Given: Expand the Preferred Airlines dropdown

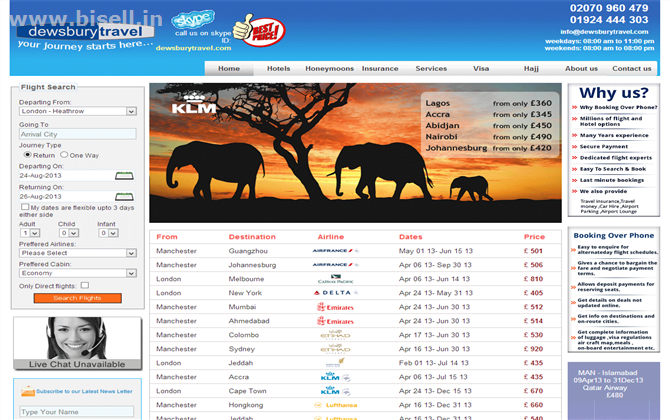Looking at the screenshot, I should (x=78, y=253).
